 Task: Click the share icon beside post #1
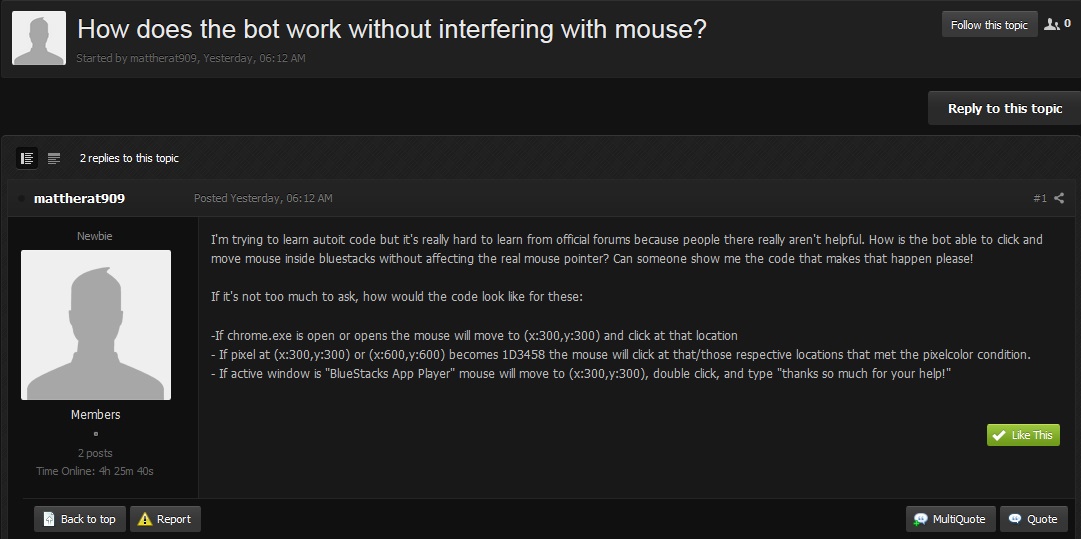point(1060,199)
